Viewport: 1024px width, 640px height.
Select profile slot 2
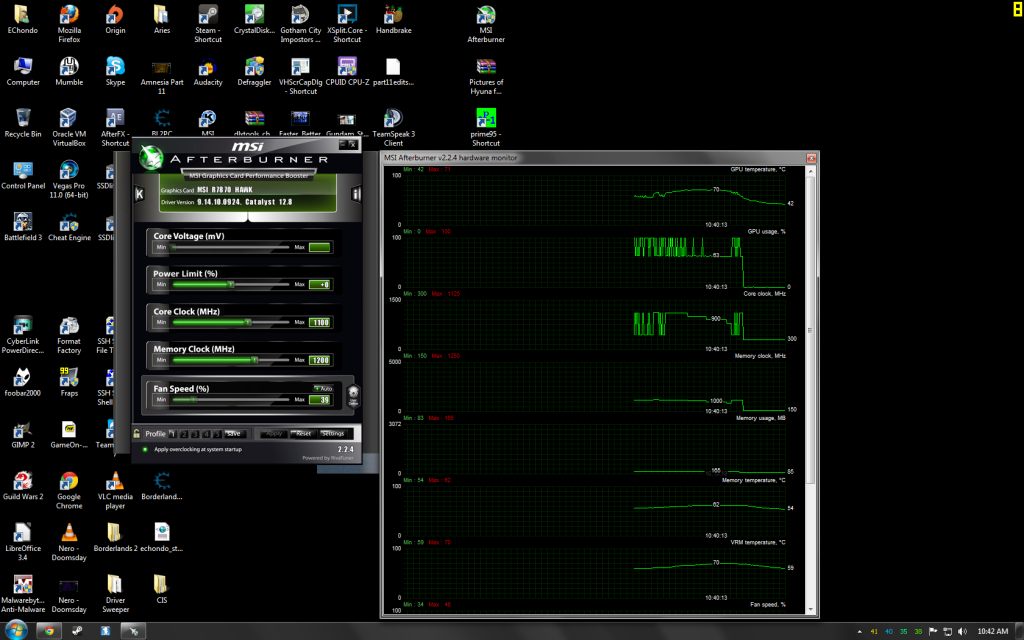pyautogui.click(x=184, y=434)
